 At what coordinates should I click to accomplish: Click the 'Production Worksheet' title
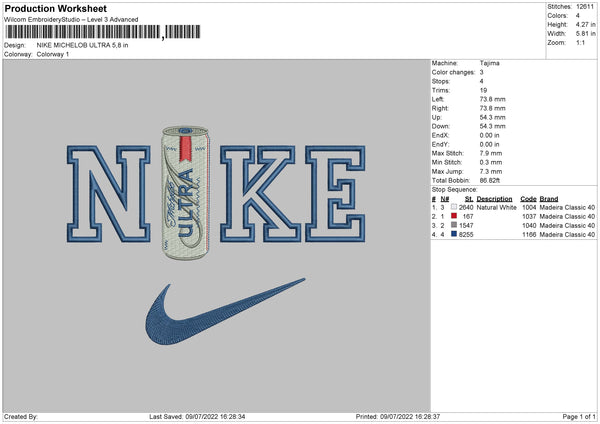[55, 8]
